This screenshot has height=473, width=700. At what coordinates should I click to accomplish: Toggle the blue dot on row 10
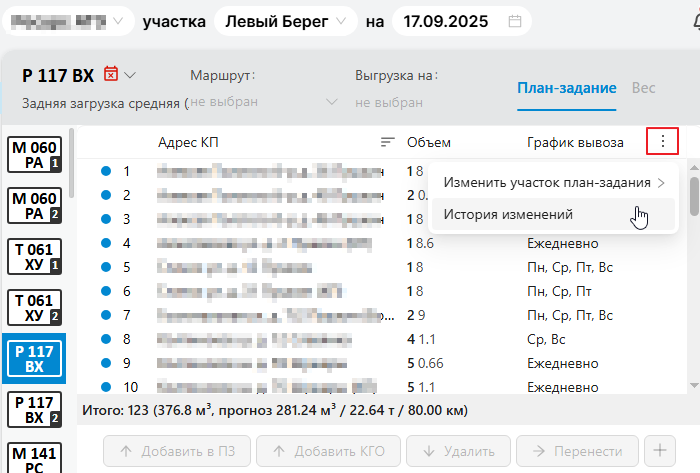105,387
